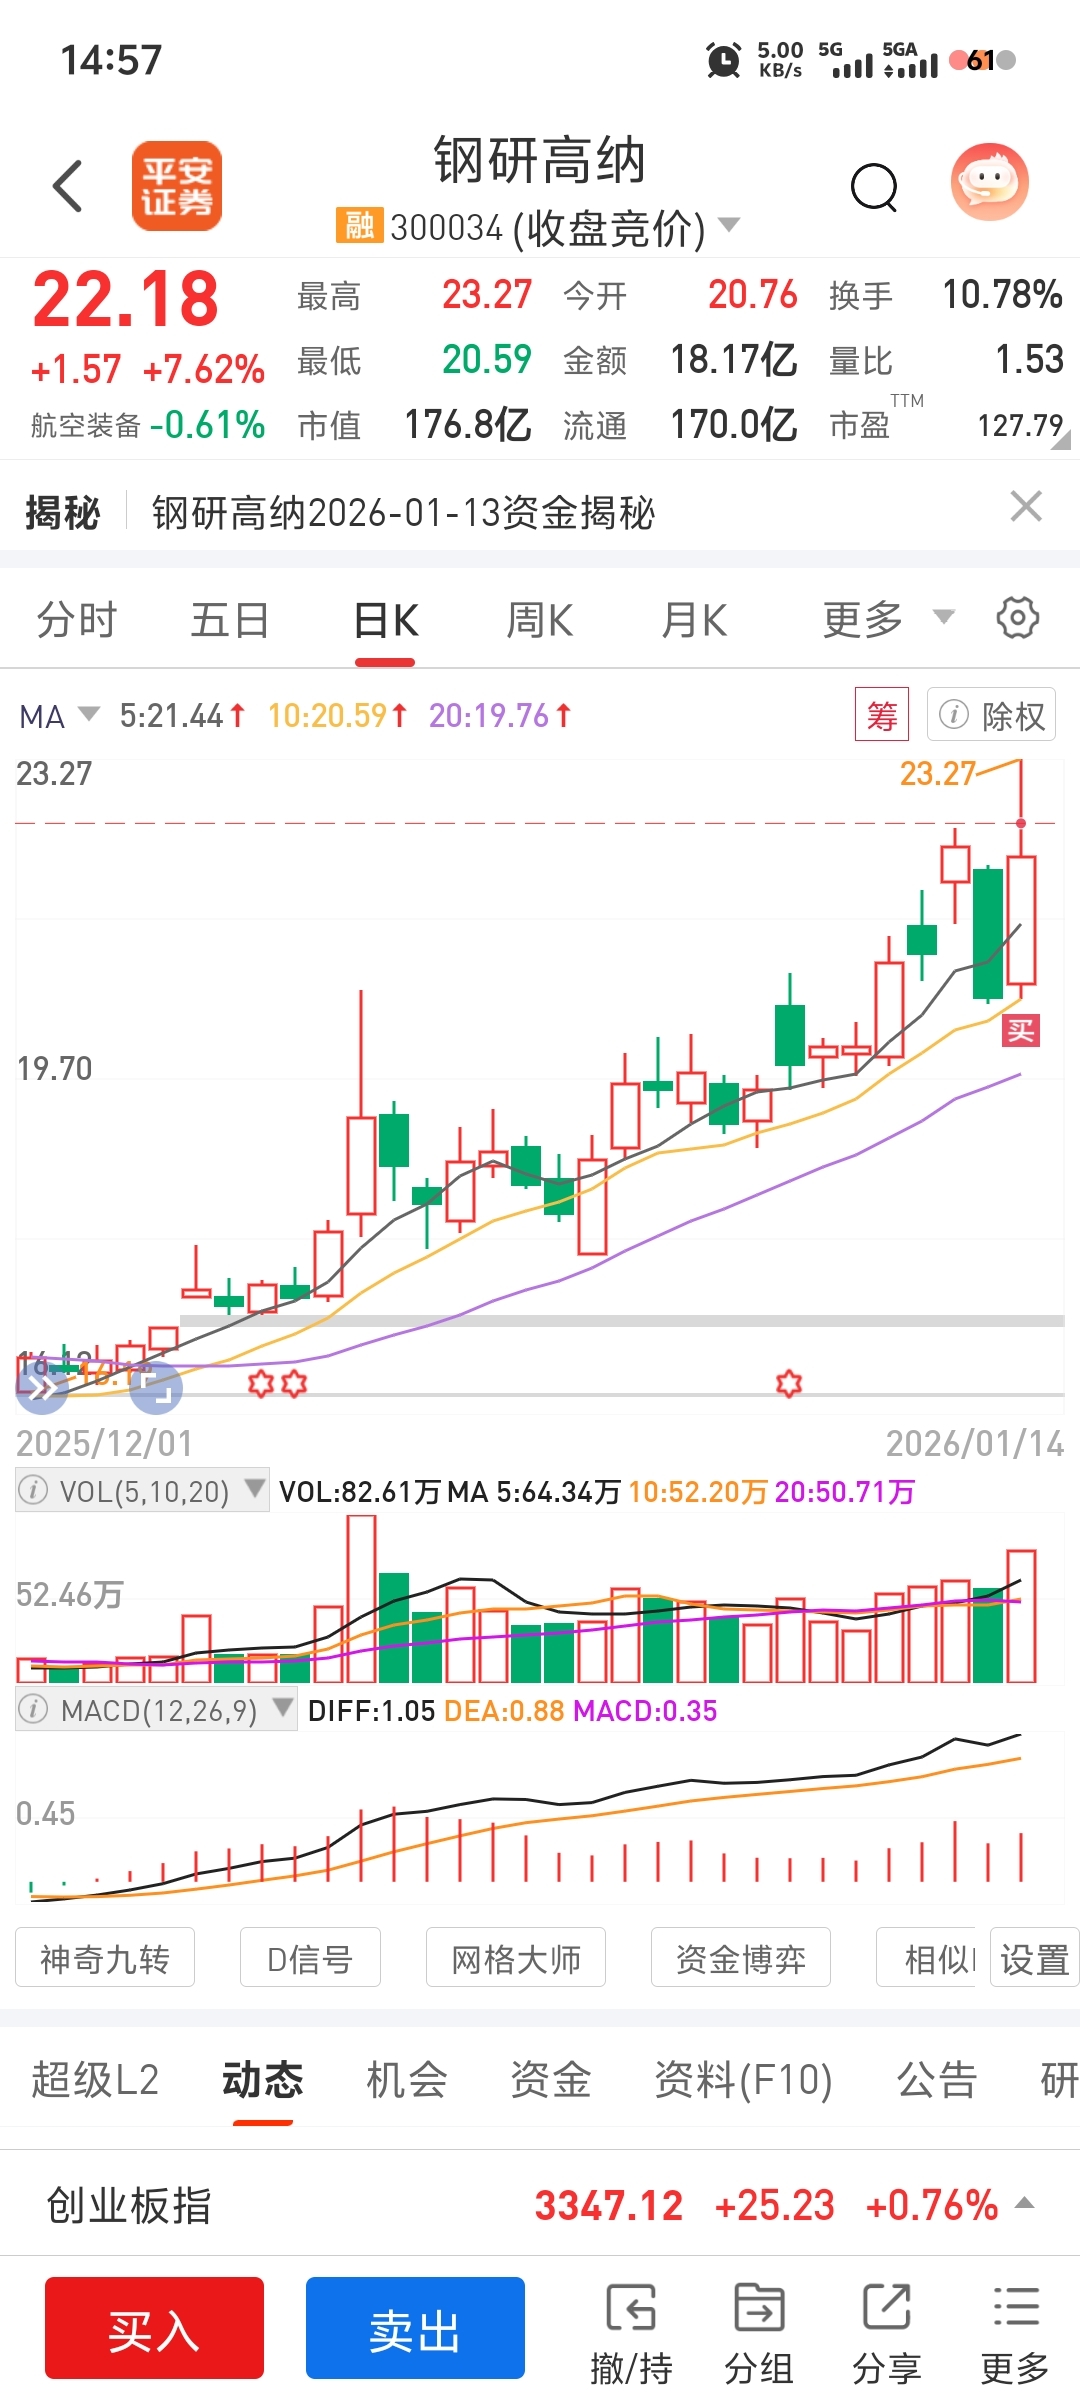The height and width of the screenshot is (2400, 1080).
Task: Switch to 五日 chart tab
Action: pyautogui.click(x=230, y=620)
